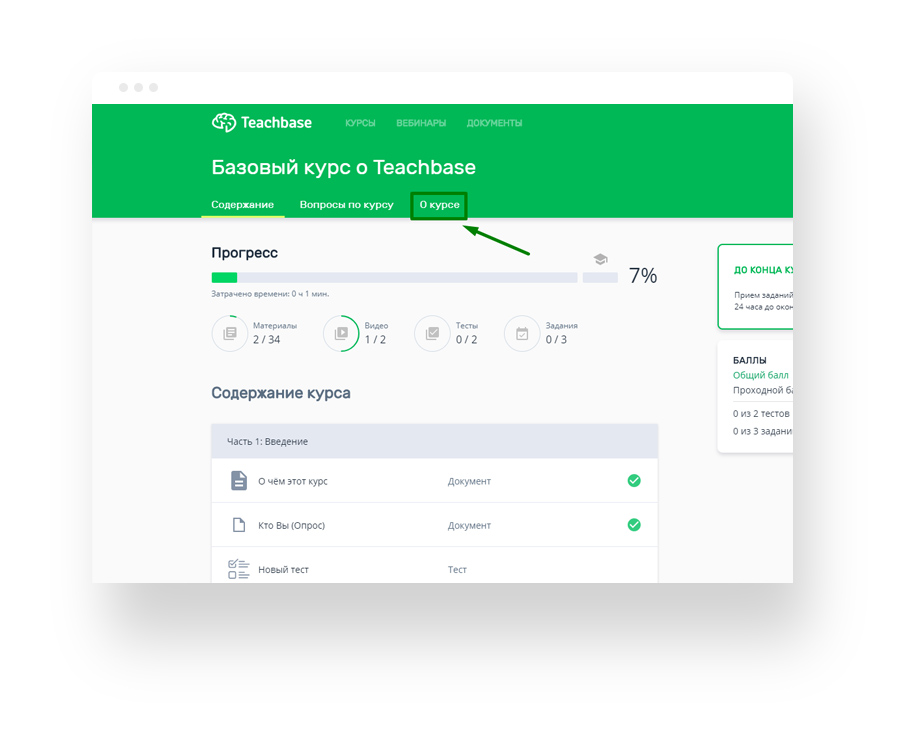Switch to the Вопросы по курсу tab
Image resolution: width=906 pixels, height=741 pixels.
pos(346,205)
